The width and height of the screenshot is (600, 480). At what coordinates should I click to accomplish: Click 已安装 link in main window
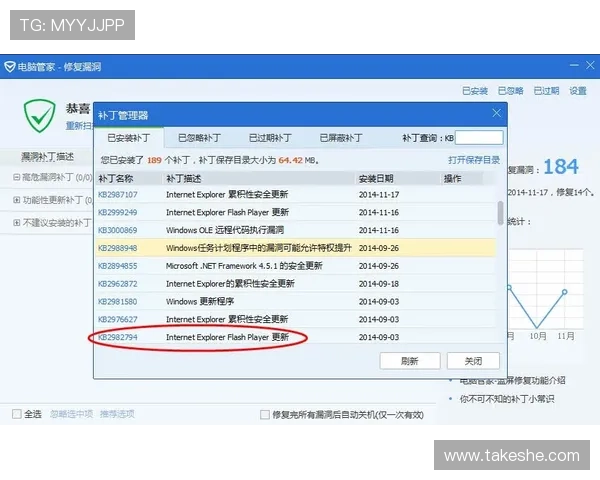point(474,91)
